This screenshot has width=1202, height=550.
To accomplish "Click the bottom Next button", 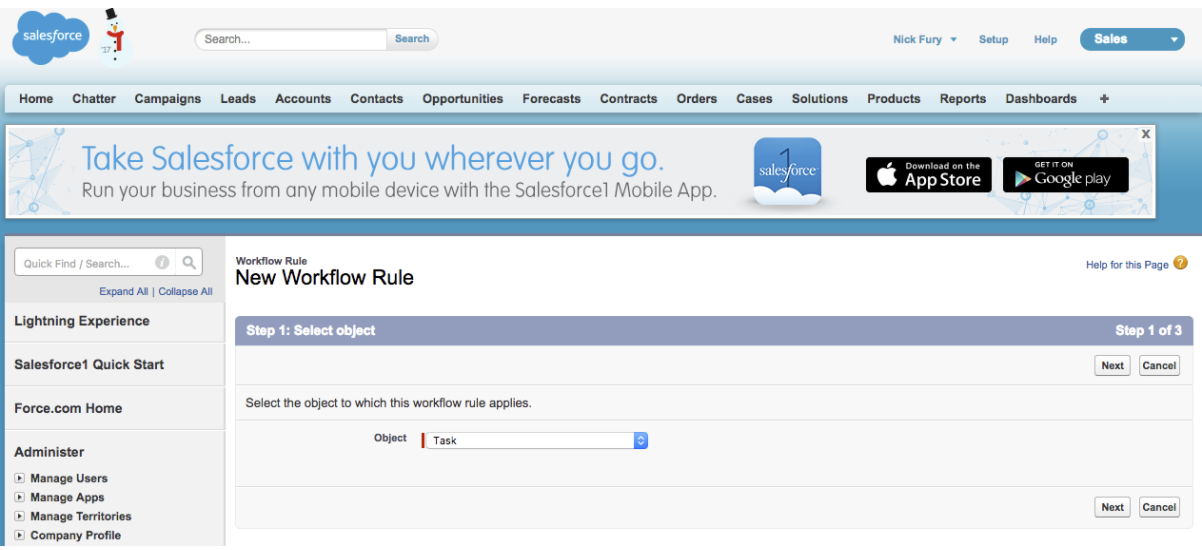I will coord(1113,508).
